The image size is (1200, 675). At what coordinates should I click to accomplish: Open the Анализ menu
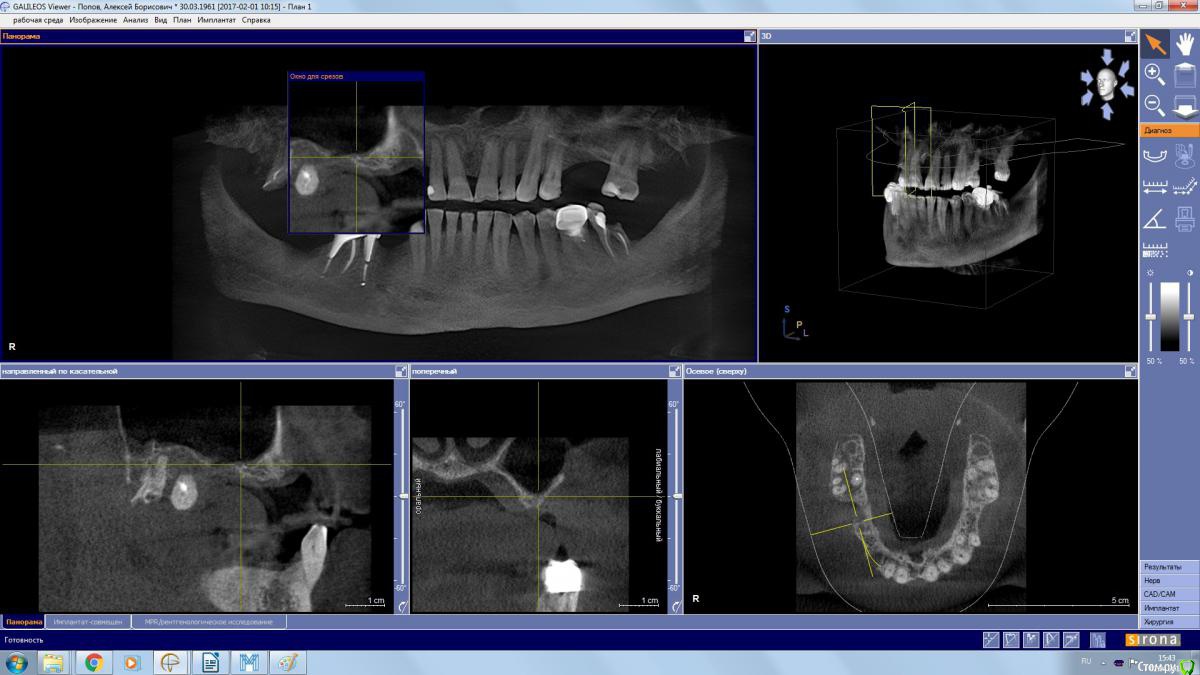click(x=135, y=20)
